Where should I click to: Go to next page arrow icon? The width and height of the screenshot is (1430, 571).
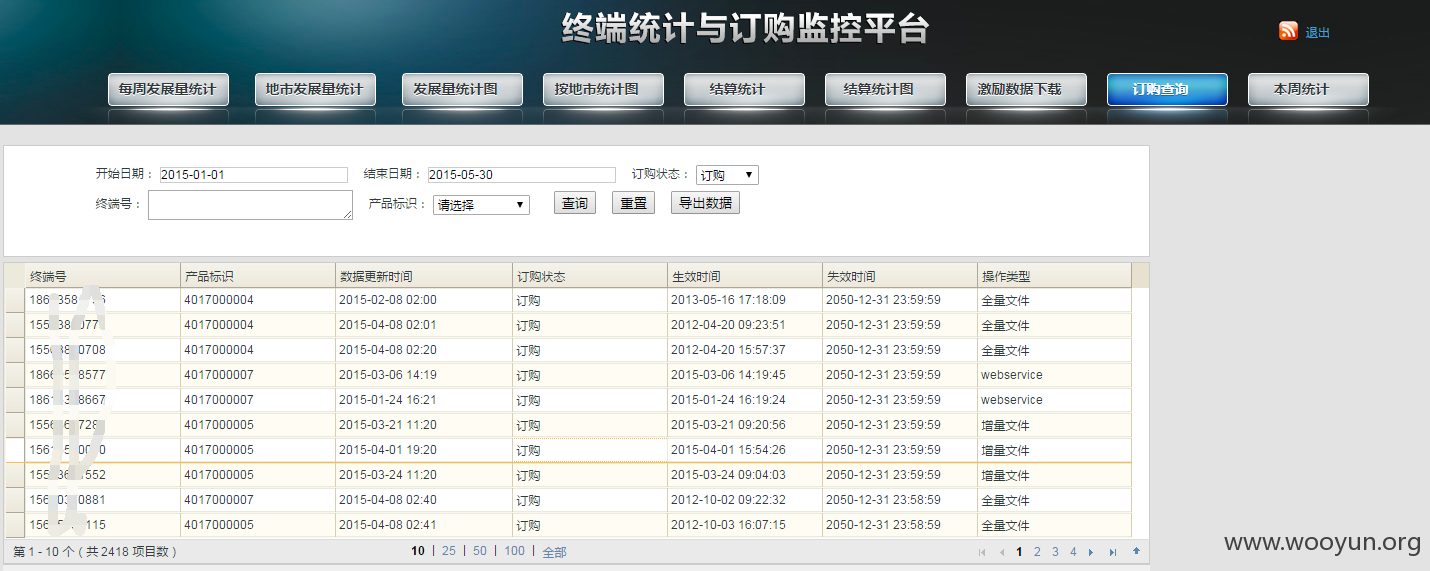coord(1091,552)
